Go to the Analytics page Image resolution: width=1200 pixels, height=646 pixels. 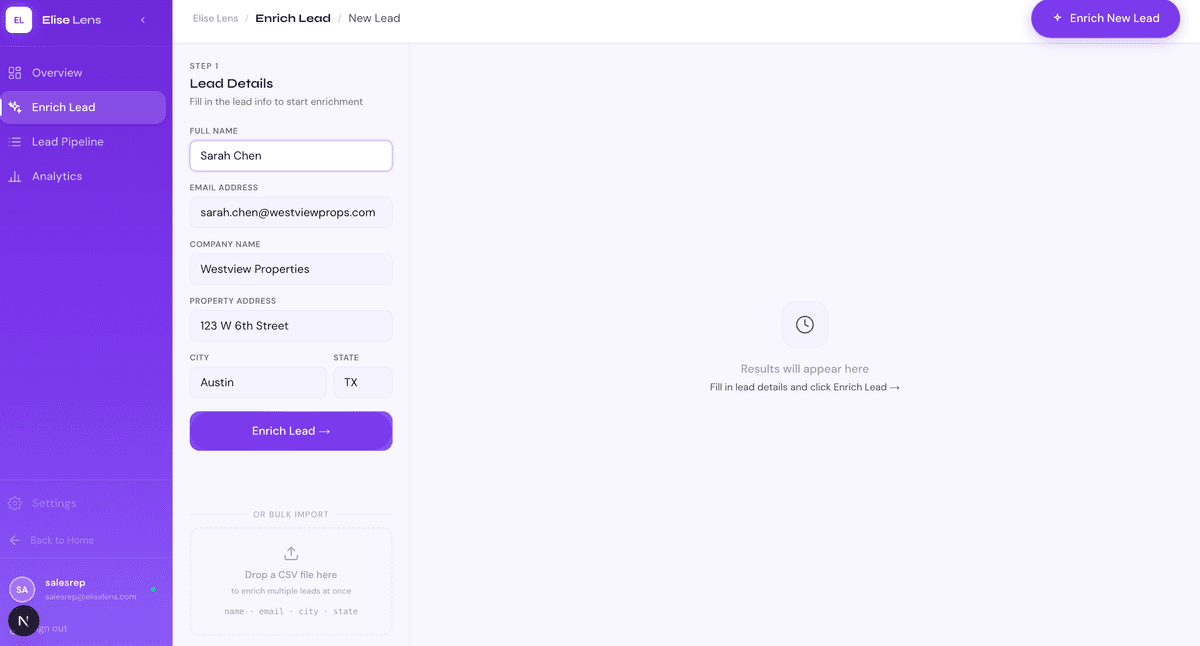click(57, 176)
